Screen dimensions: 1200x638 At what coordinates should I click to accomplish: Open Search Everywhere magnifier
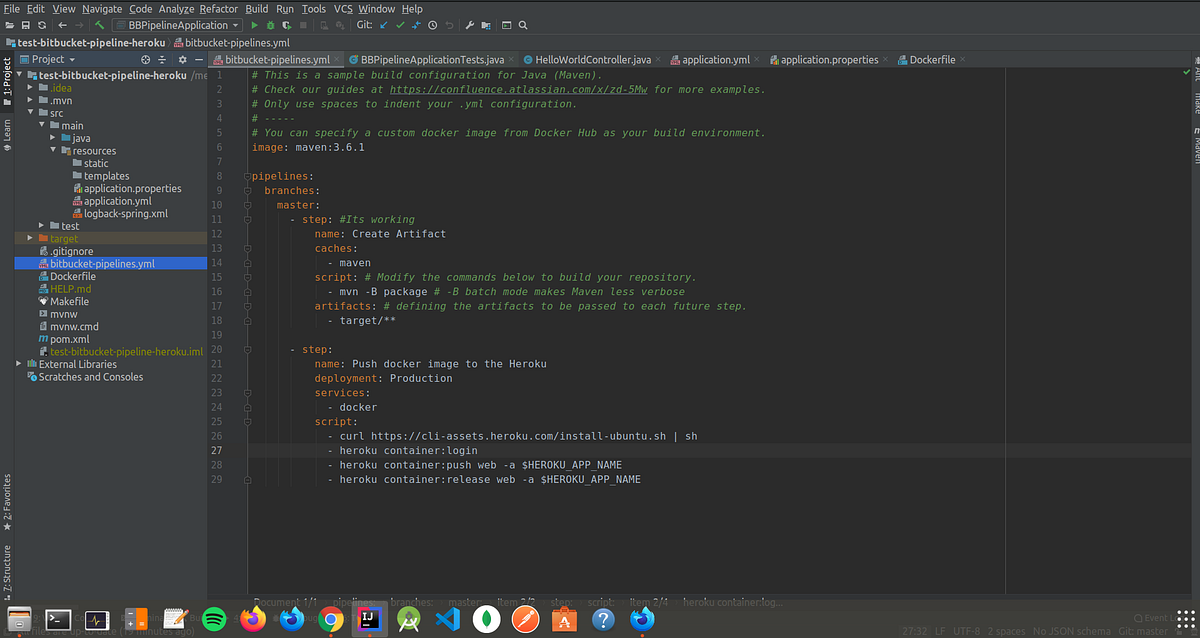click(x=524, y=25)
